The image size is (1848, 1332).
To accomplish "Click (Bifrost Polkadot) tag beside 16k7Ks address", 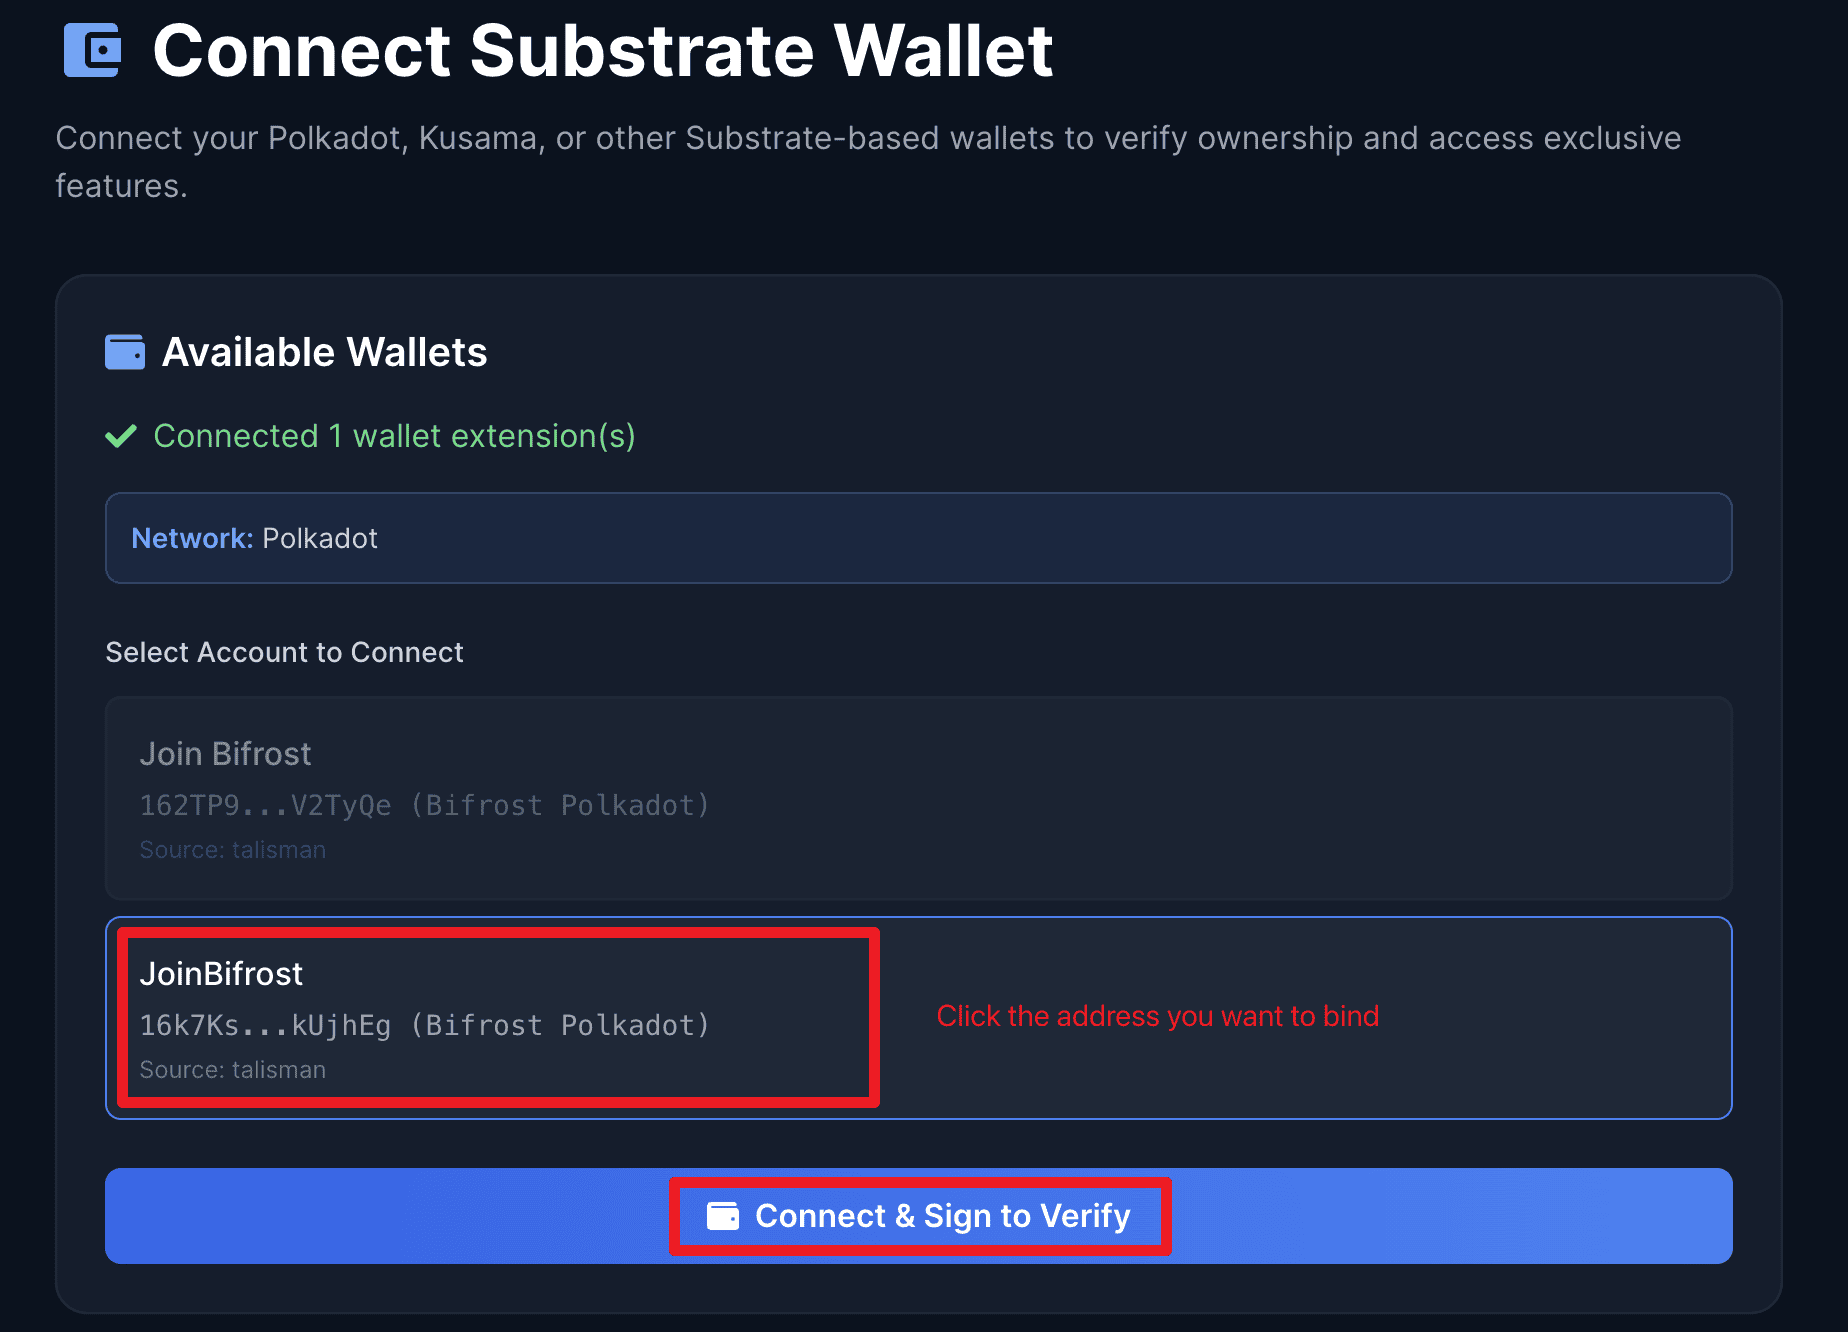I will (560, 1026).
